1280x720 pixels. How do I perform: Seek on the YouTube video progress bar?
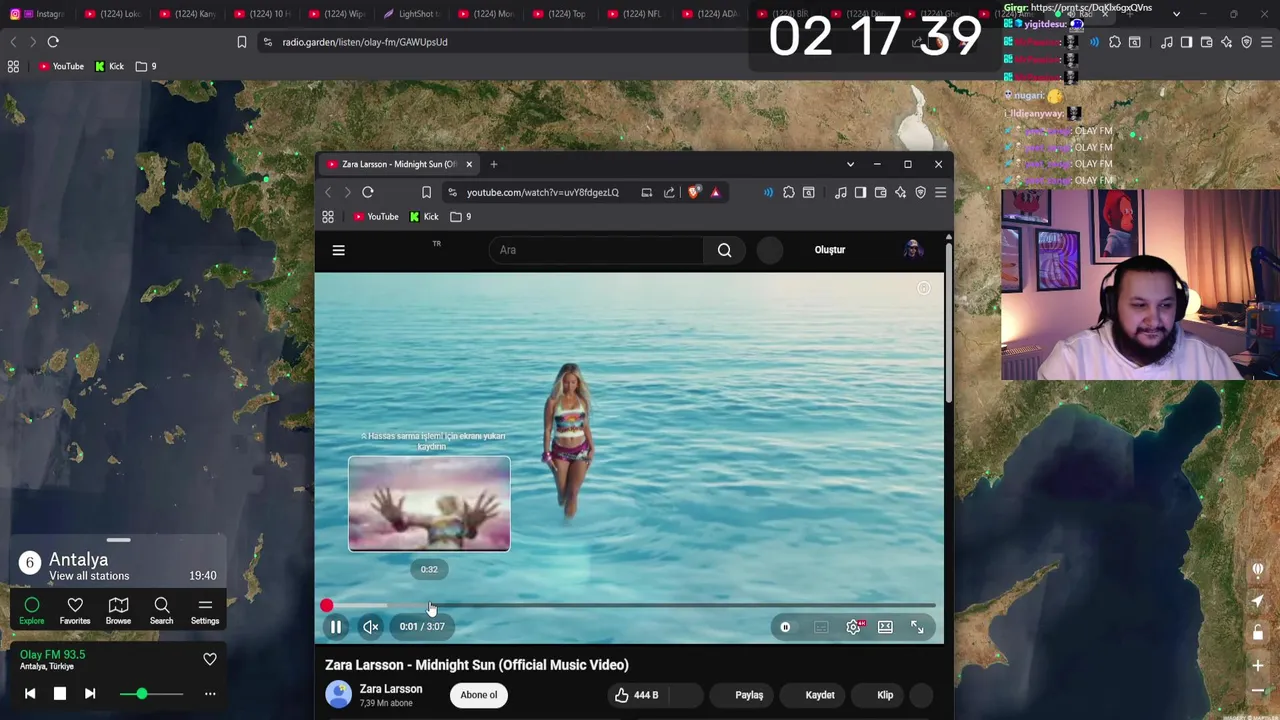630,605
